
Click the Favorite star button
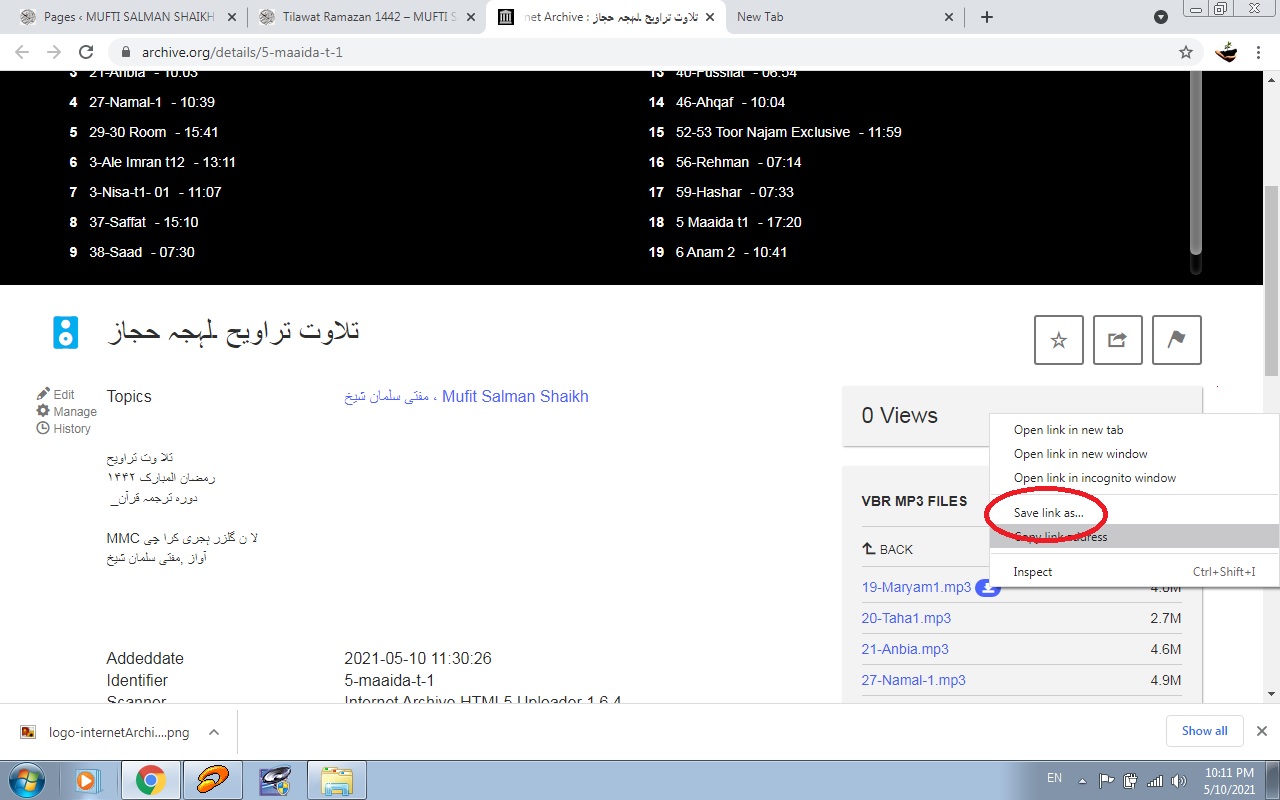pyautogui.click(x=1058, y=340)
